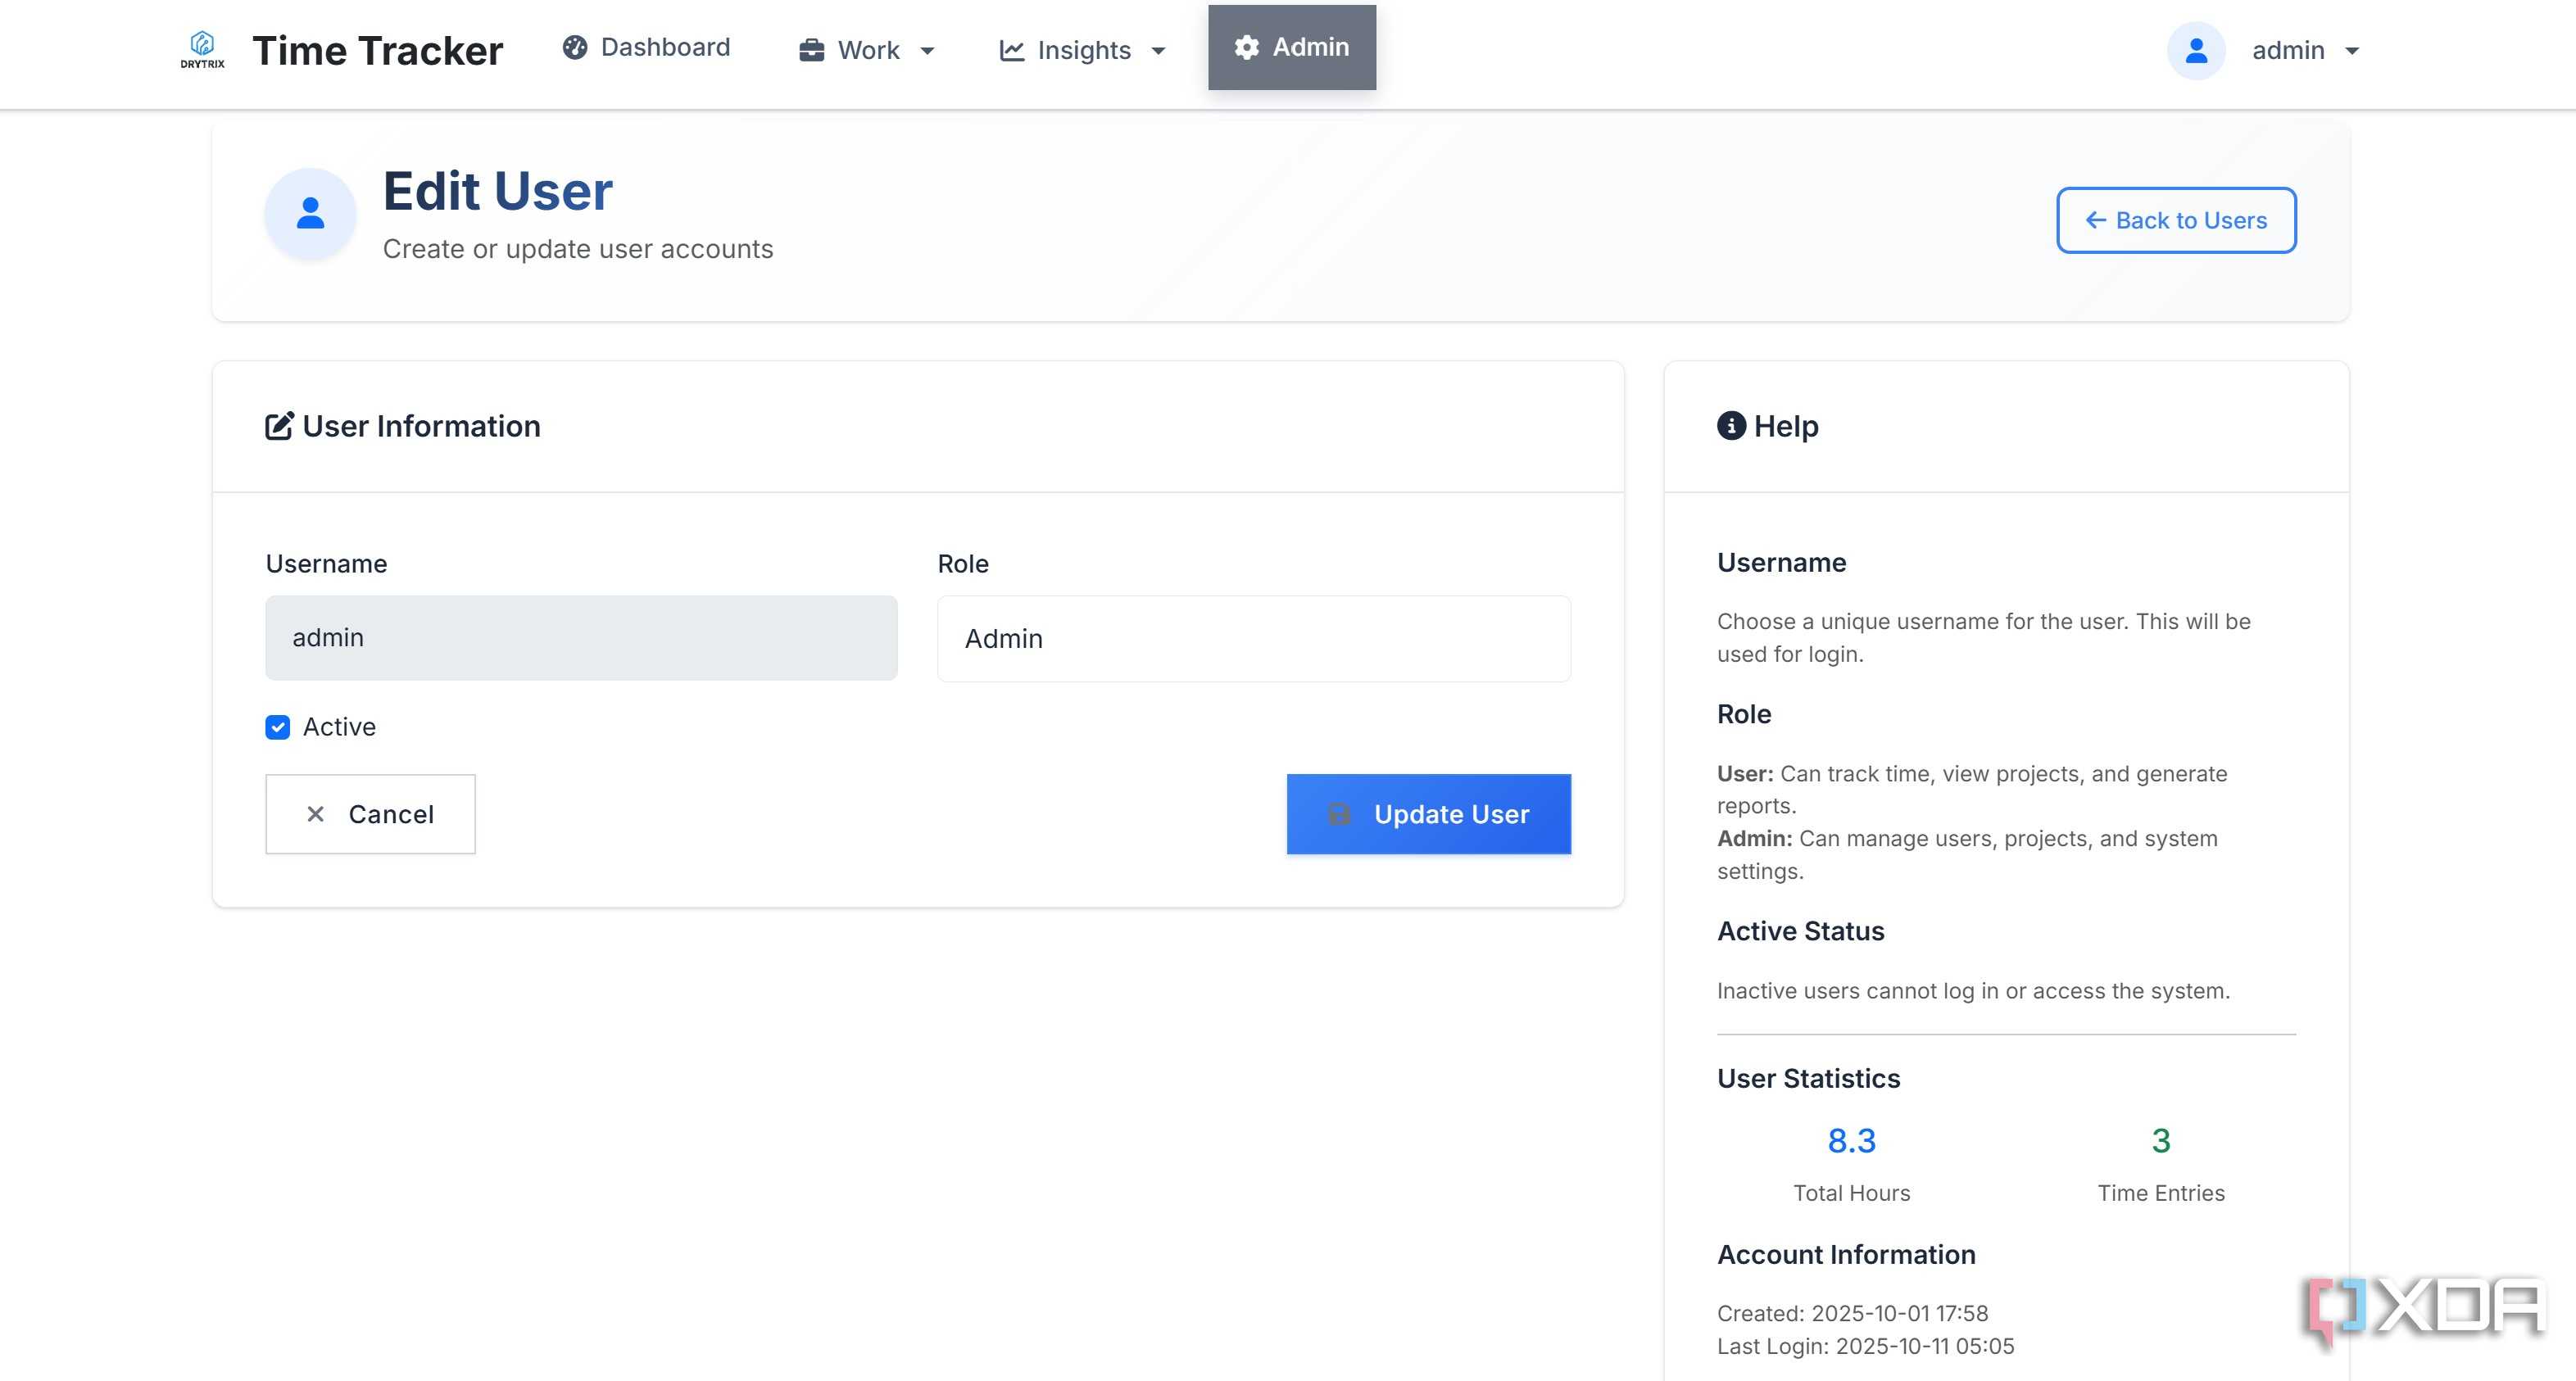Click the 'Last Login: 2025-10-11 05:05' text
2576x1381 pixels.
1865,1346
